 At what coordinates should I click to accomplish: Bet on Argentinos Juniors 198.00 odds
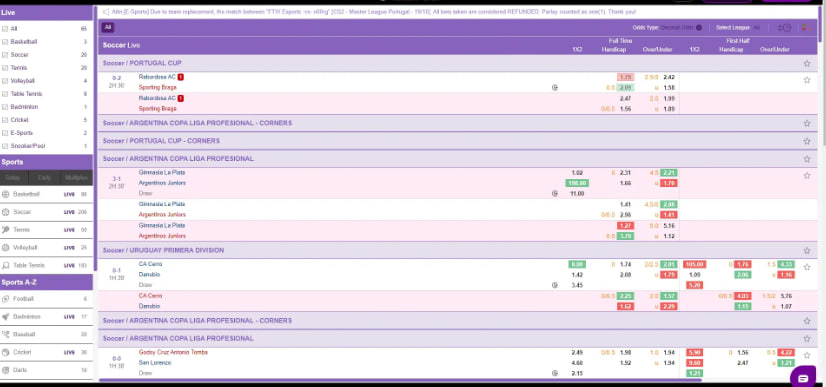[577, 183]
